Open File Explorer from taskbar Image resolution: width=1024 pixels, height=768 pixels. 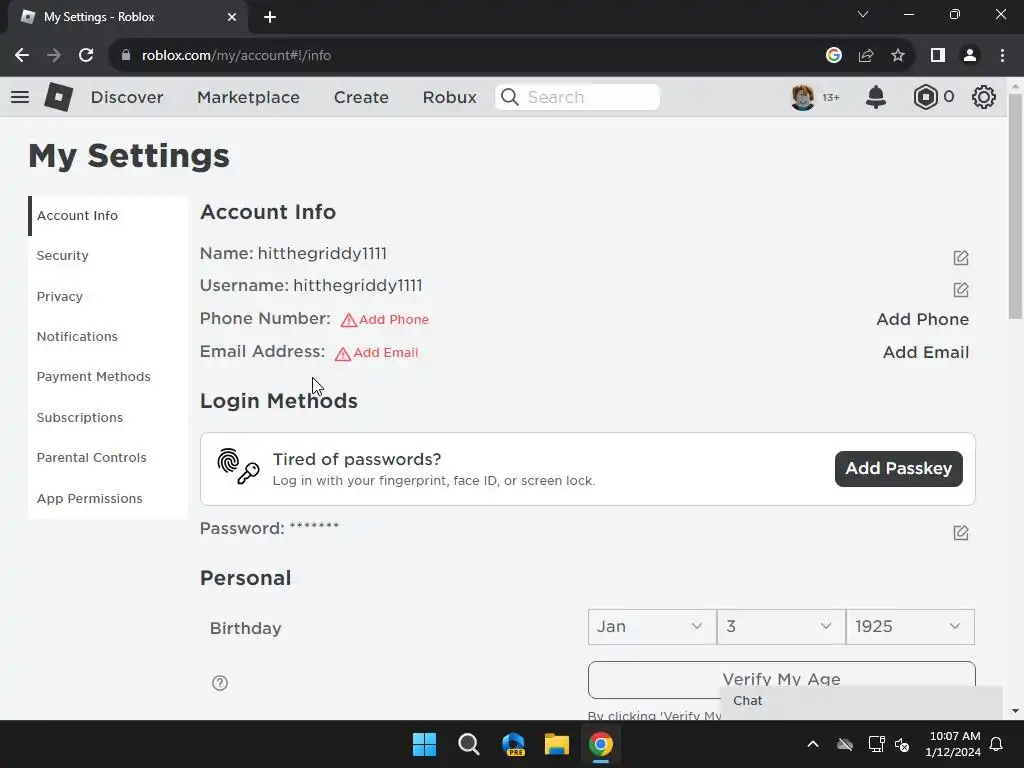(557, 744)
